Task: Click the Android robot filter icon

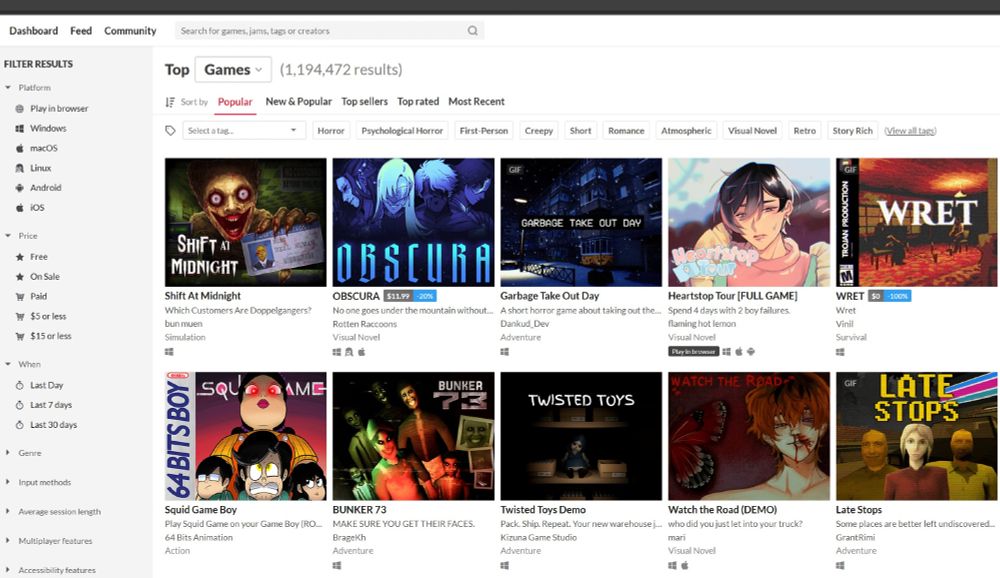Action: point(20,188)
